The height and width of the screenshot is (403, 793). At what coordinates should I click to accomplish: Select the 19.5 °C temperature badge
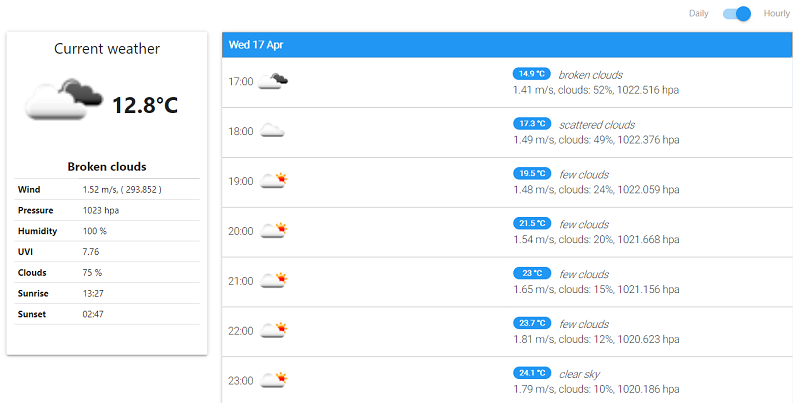coord(532,173)
